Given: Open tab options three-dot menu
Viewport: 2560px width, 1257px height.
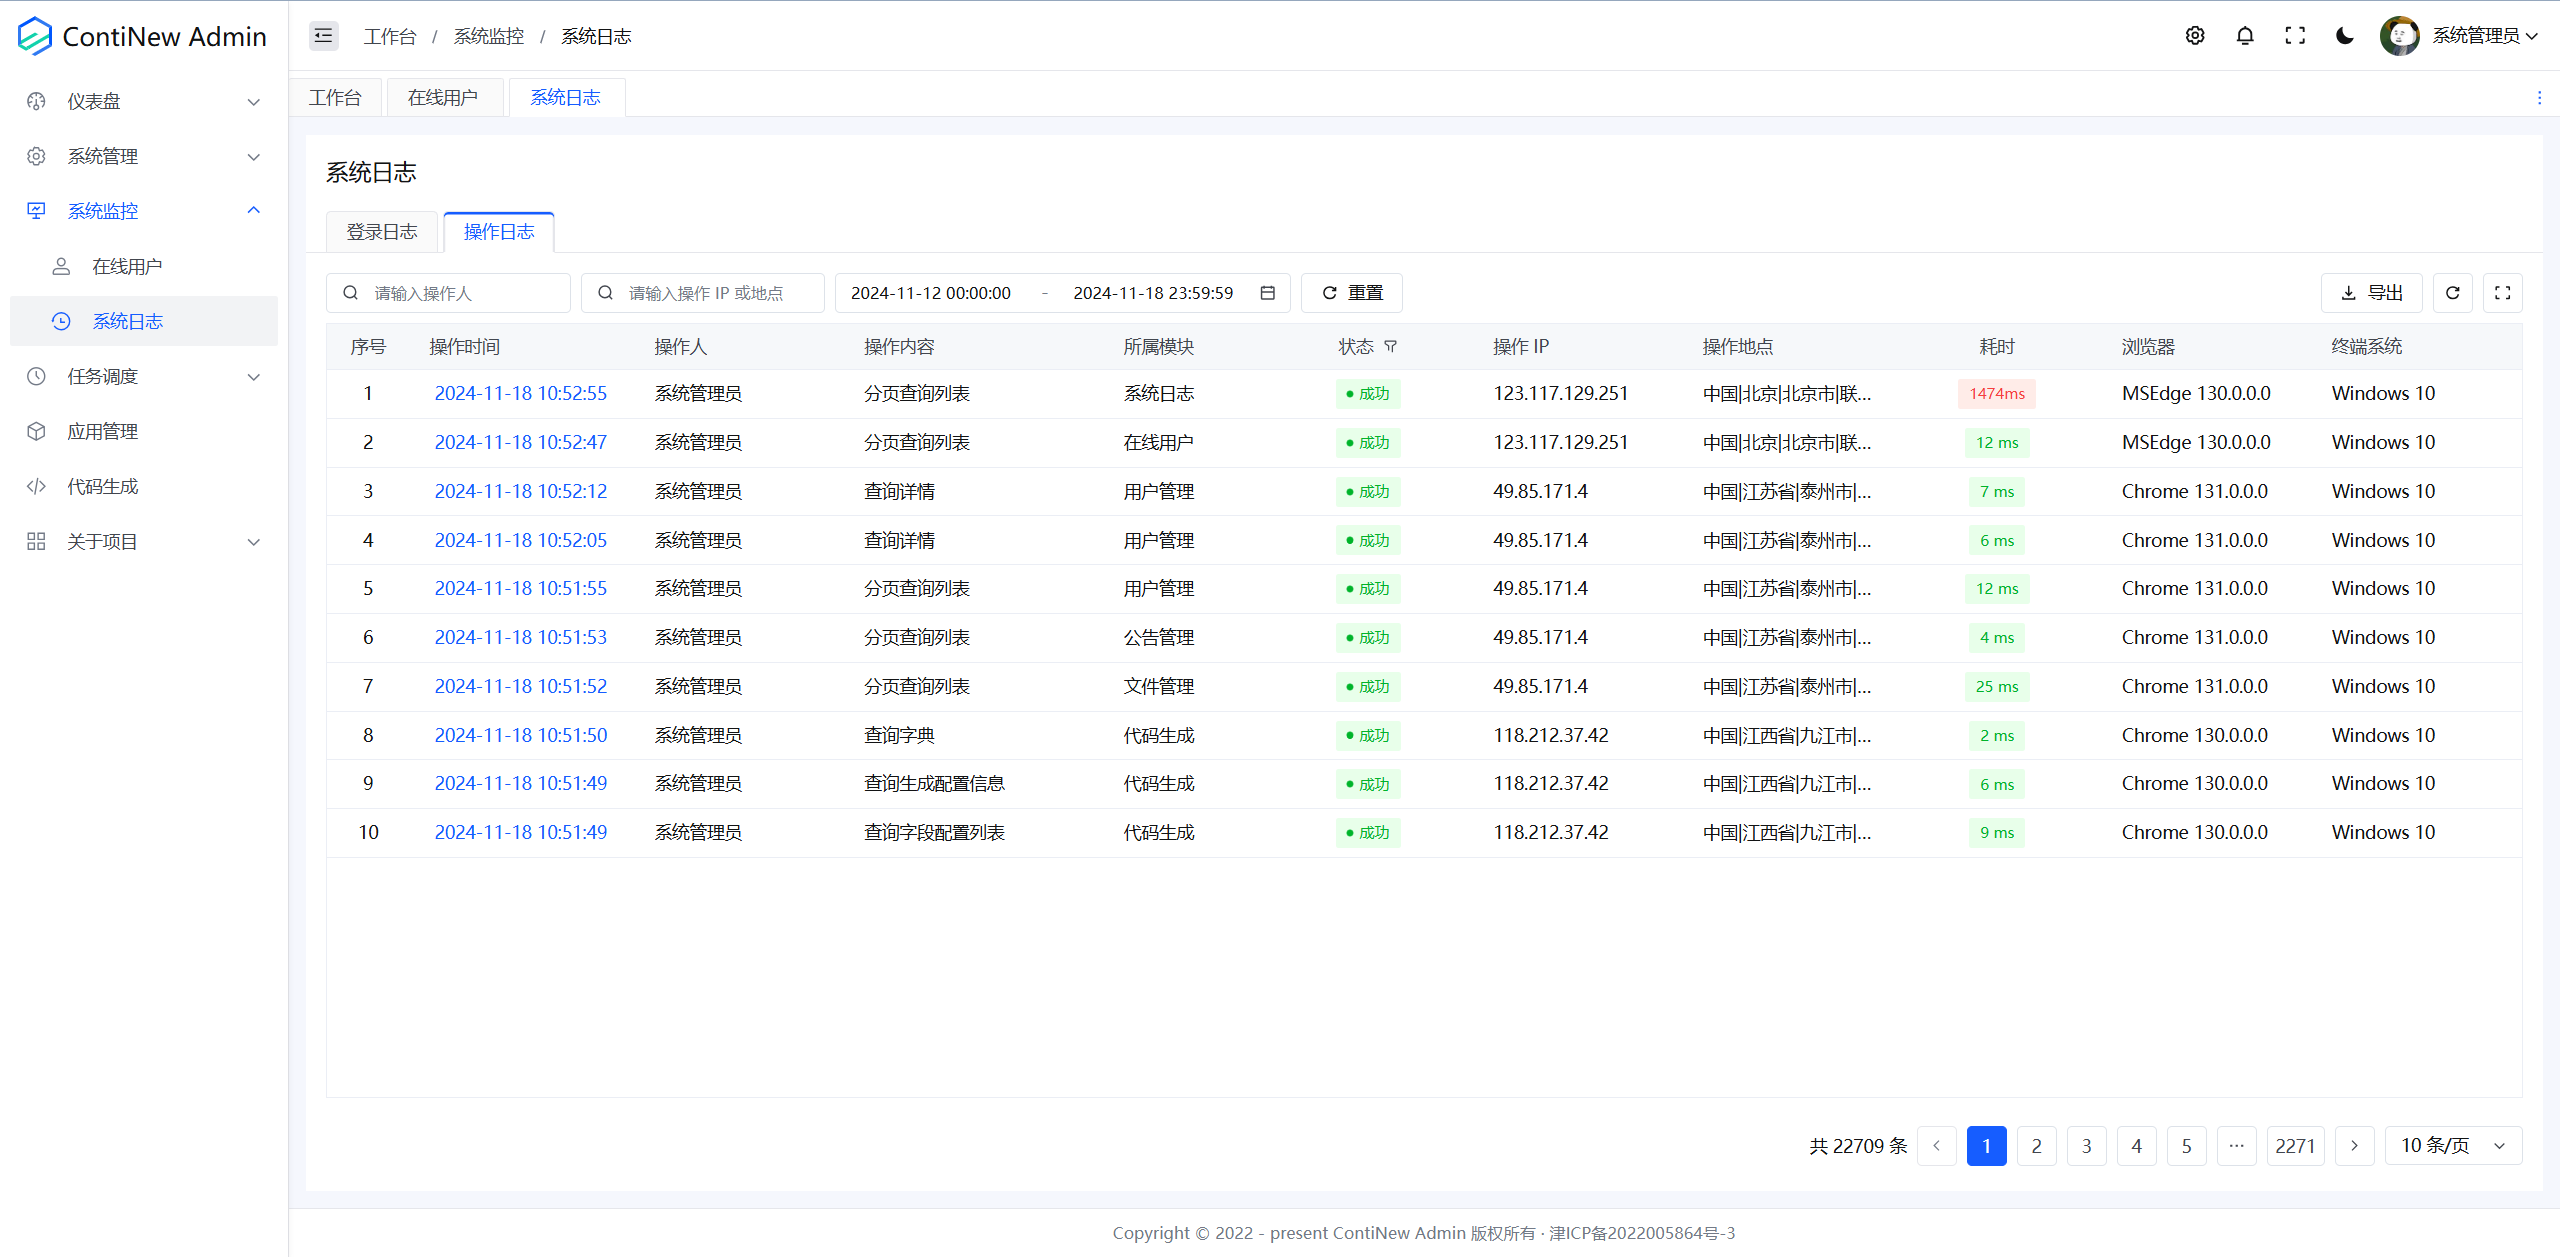Looking at the screenshot, I should pyautogui.click(x=2539, y=98).
